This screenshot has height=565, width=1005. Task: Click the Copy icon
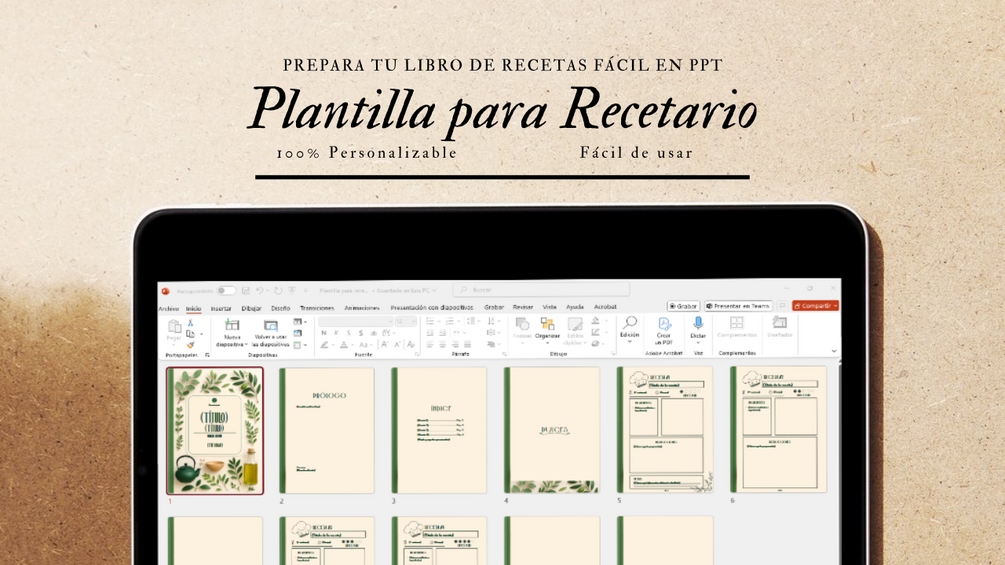pyautogui.click(x=190, y=334)
